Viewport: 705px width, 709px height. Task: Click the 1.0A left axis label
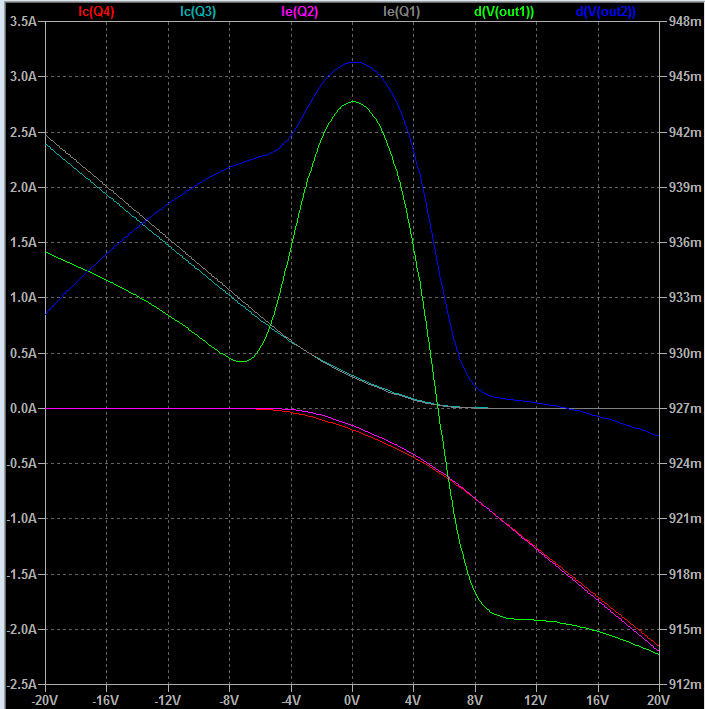[x=24, y=298]
